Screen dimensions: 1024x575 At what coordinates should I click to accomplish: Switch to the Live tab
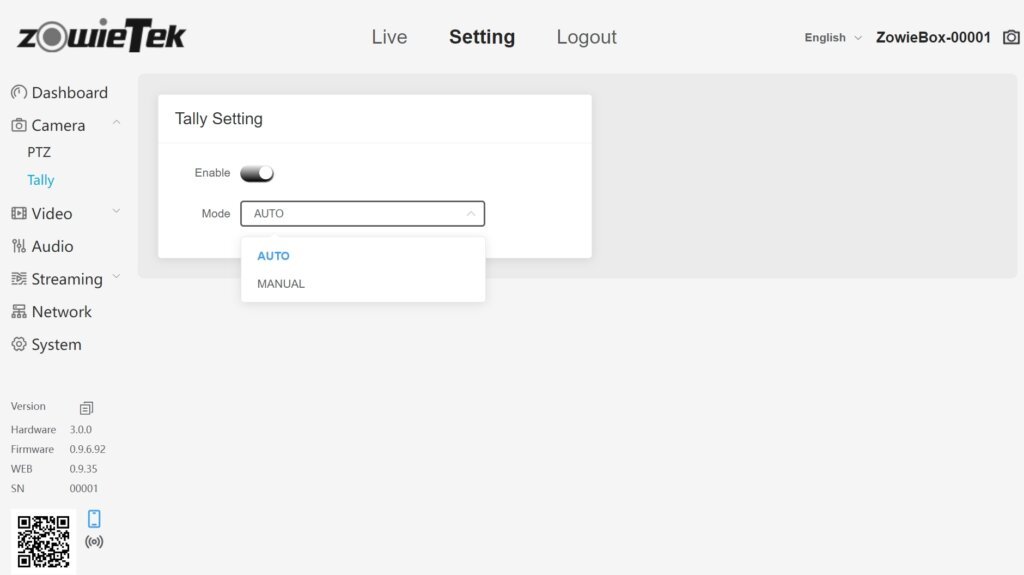389,37
